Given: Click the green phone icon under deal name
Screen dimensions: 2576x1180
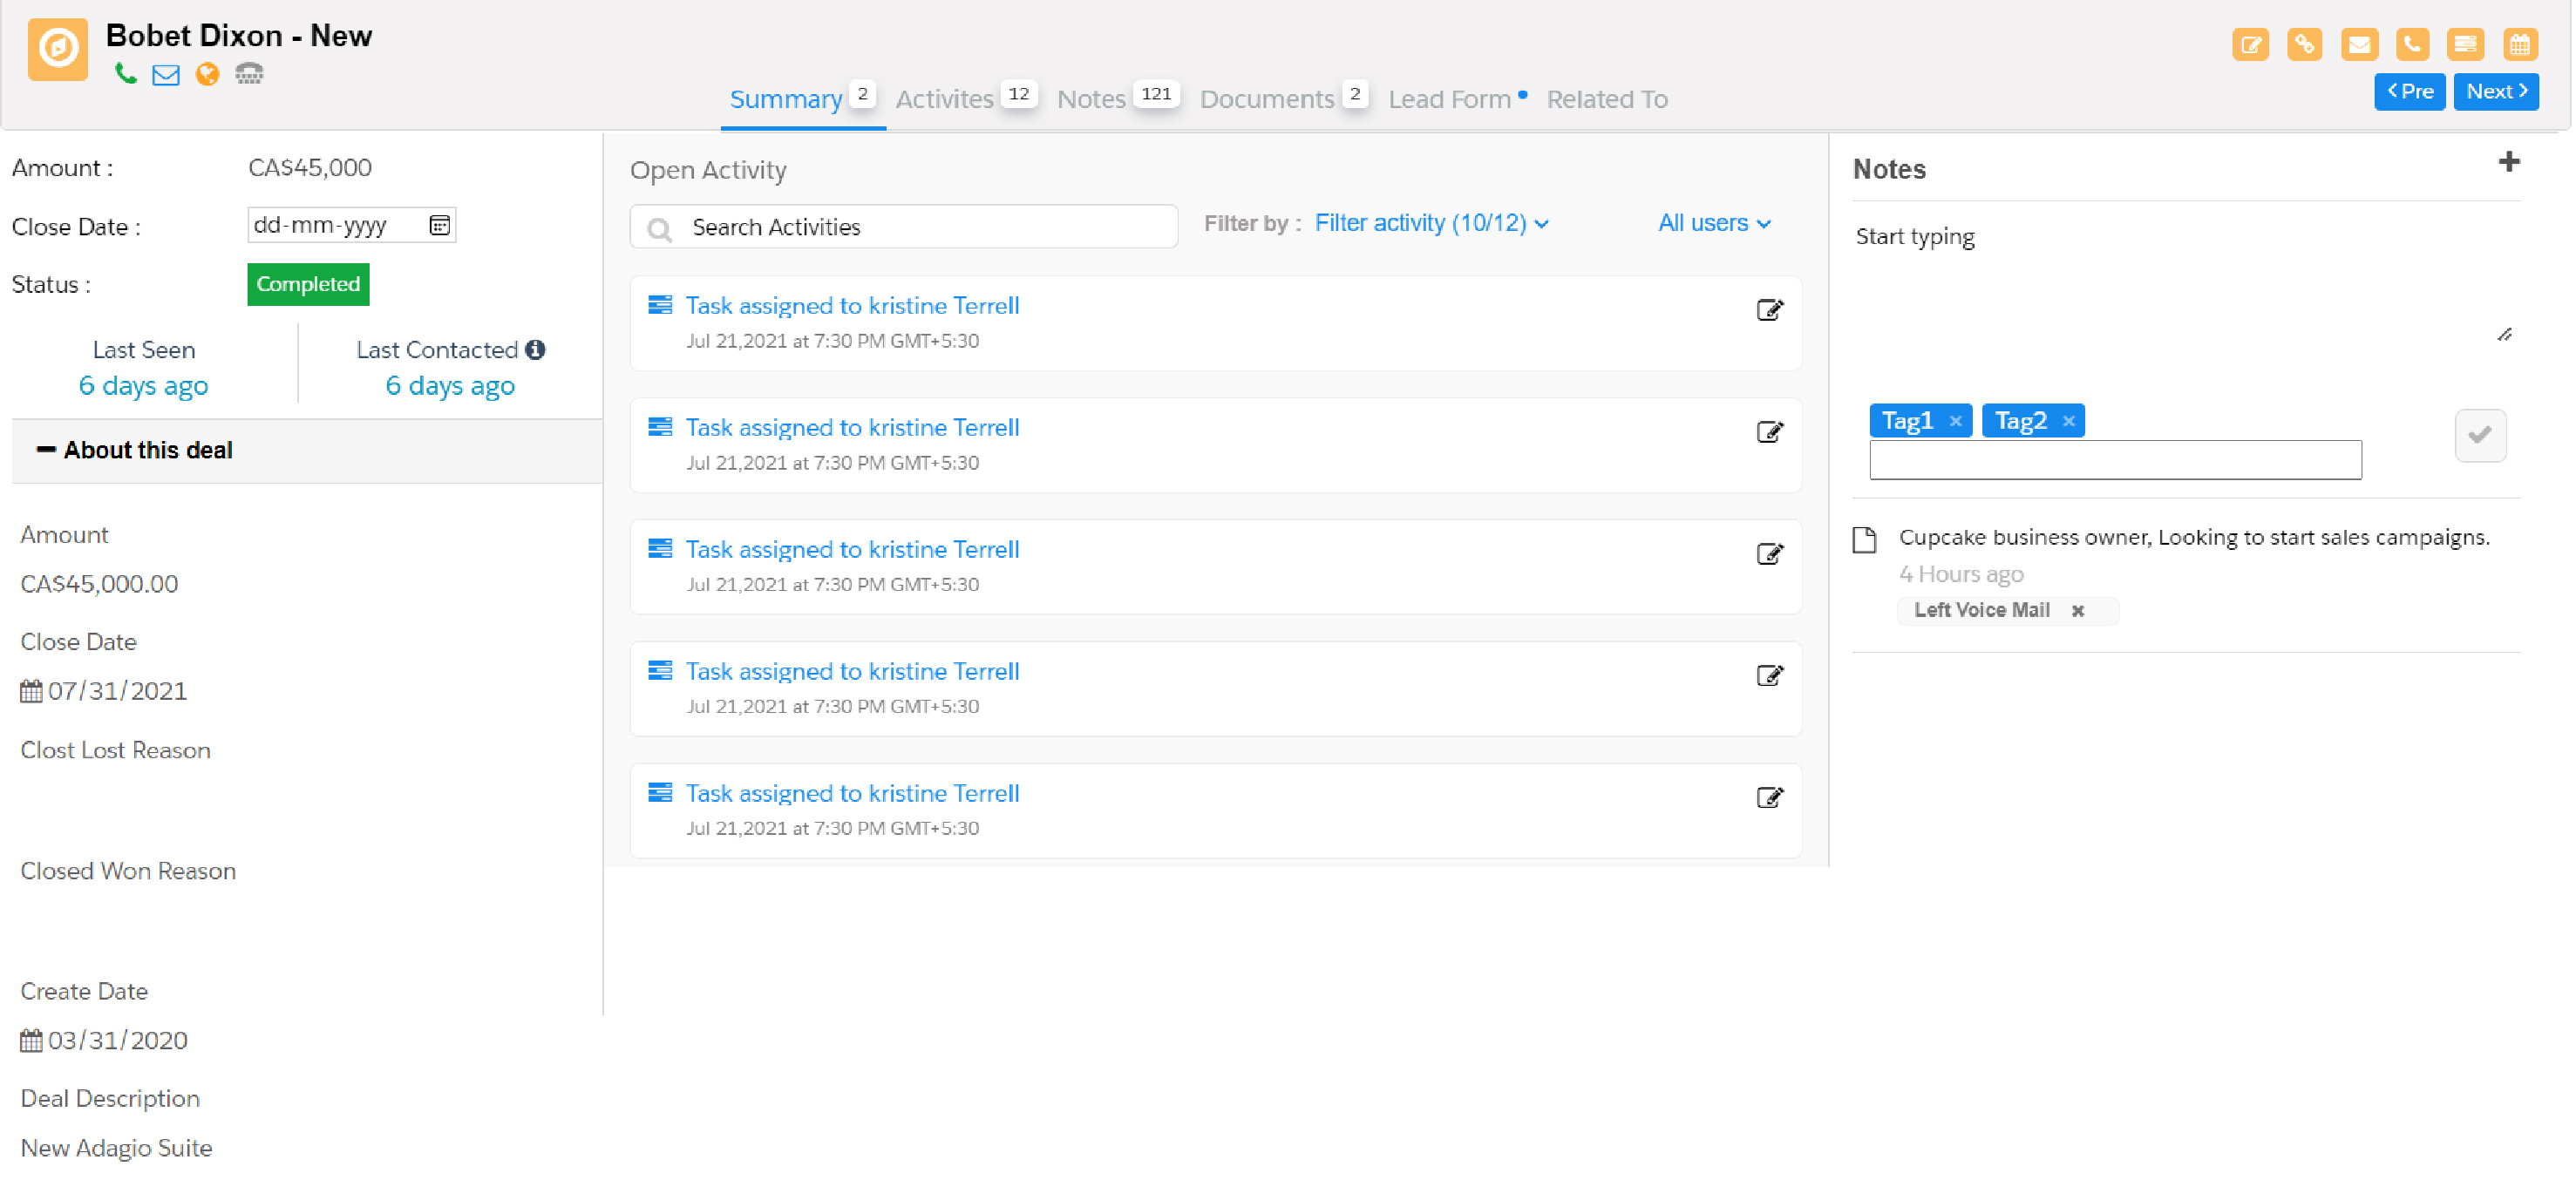Looking at the screenshot, I should tap(125, 74).
